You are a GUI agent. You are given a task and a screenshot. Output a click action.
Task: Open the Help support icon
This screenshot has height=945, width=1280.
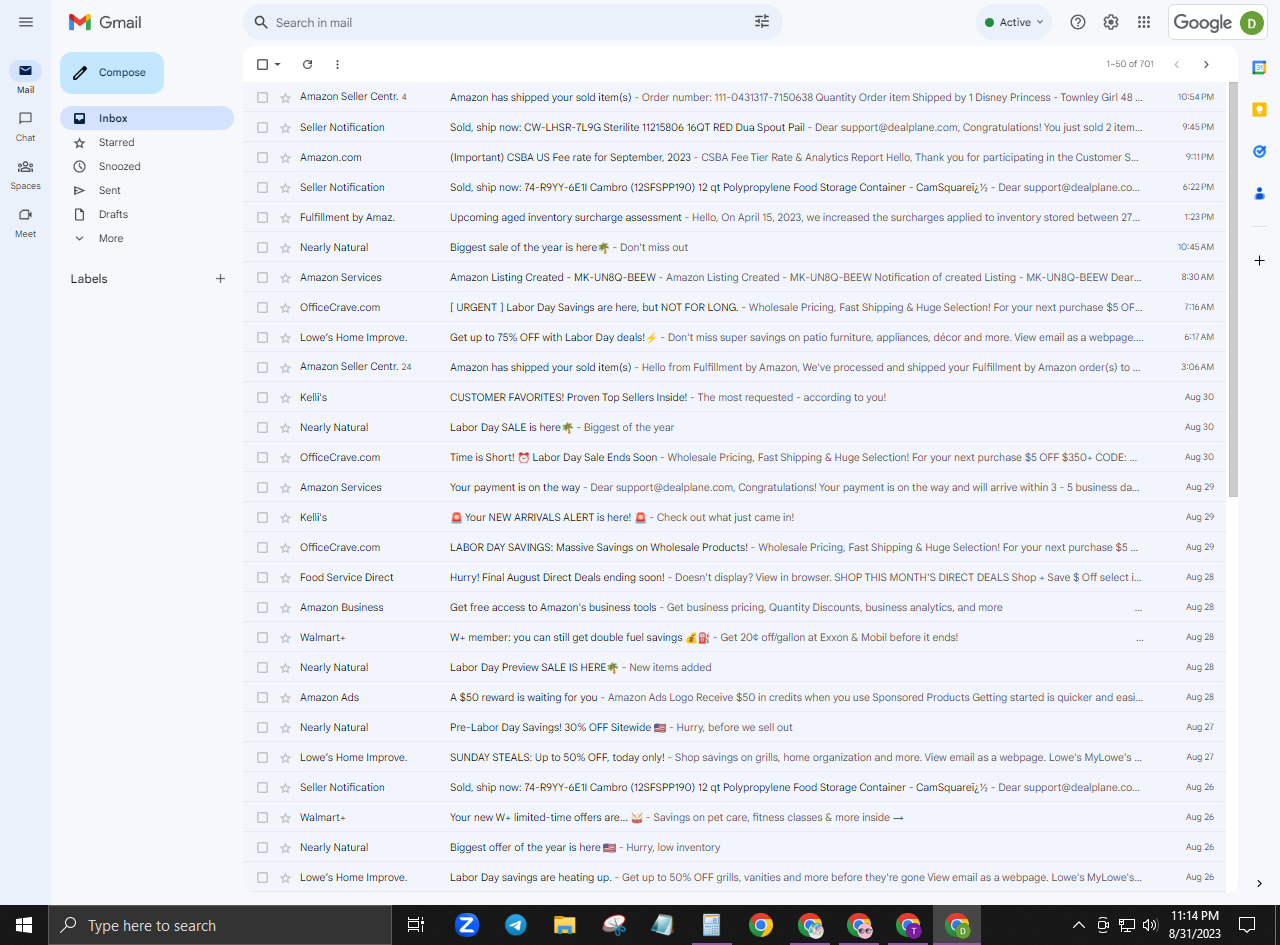1078,22
